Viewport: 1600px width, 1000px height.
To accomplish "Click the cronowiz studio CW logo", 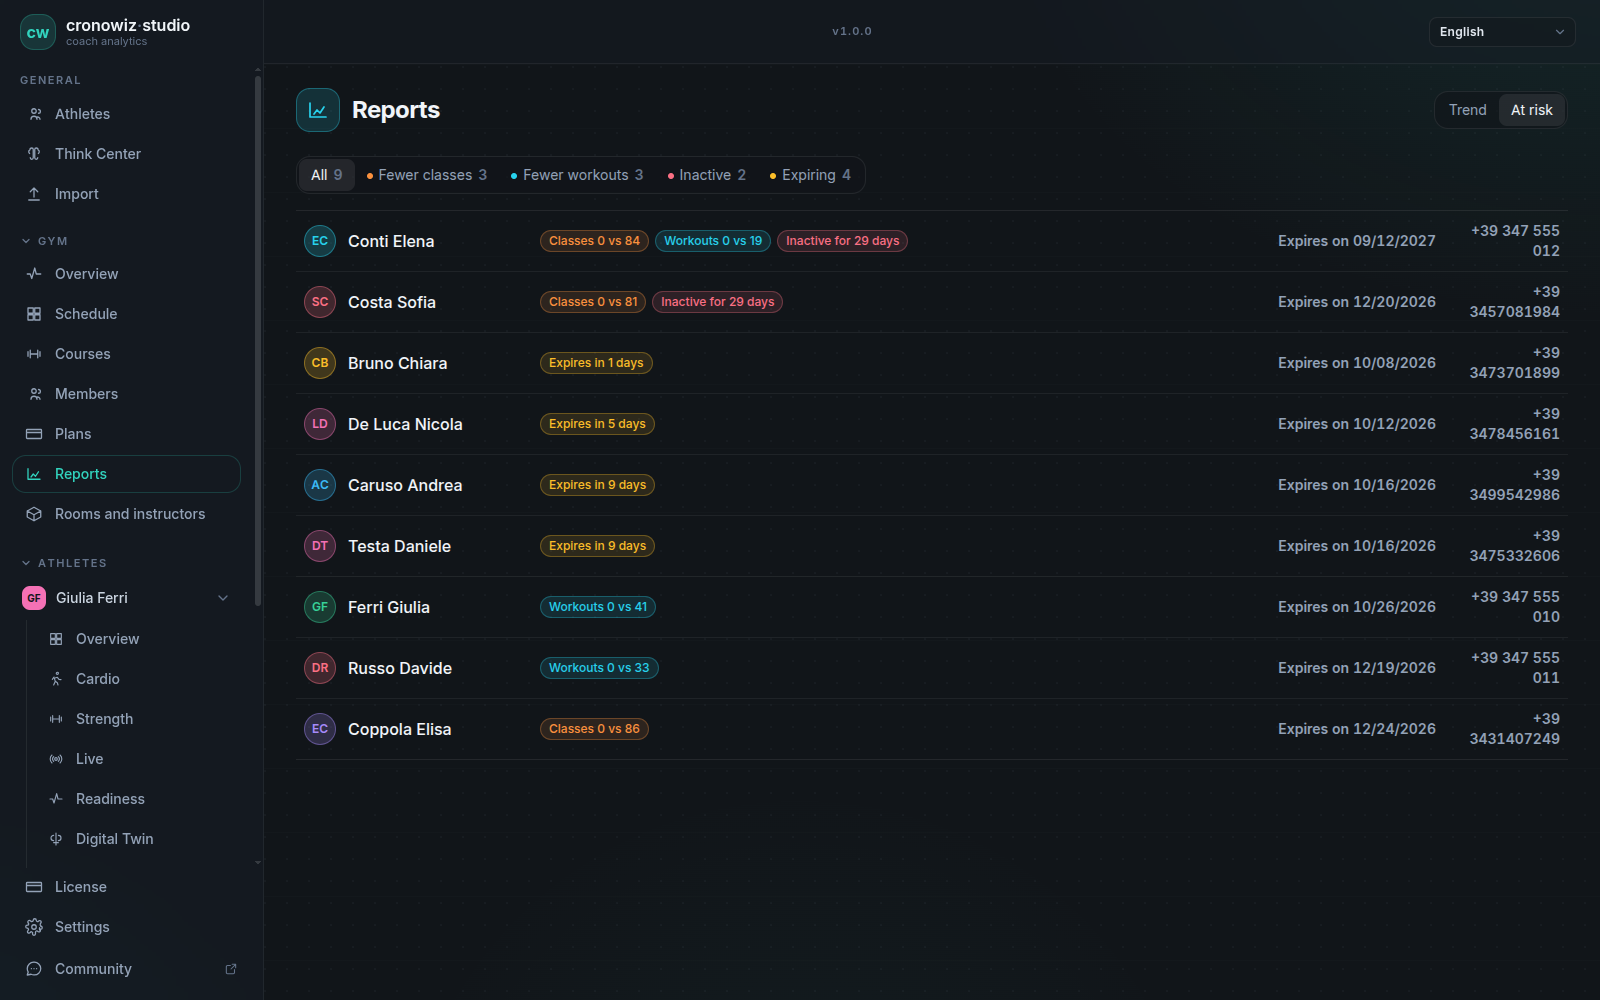I will tap(38, 32).
